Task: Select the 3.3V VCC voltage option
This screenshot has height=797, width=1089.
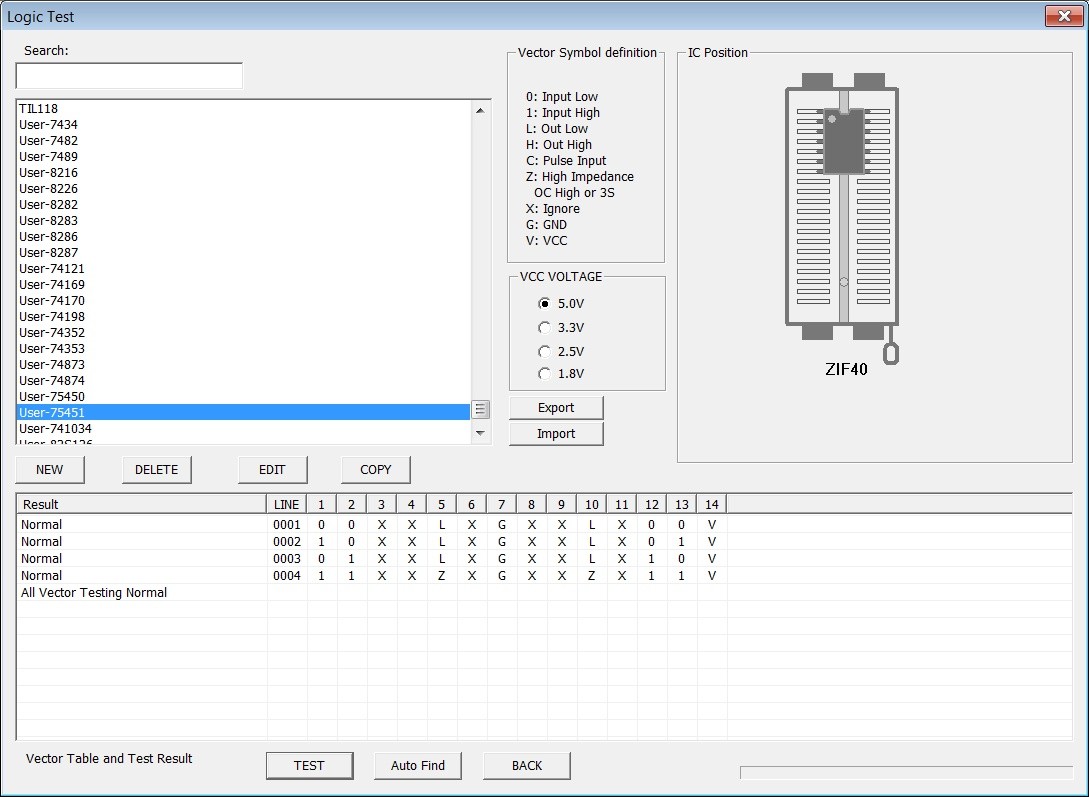Action: [544, 328]
